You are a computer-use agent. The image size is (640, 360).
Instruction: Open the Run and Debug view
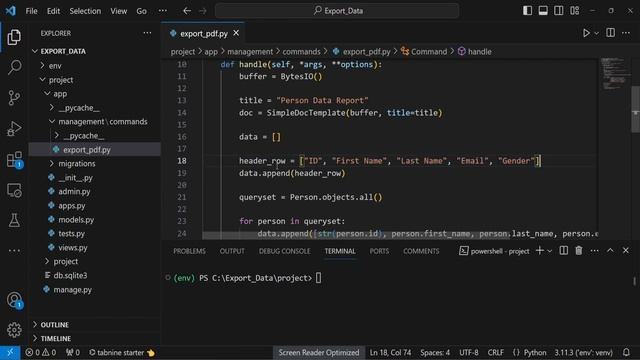click(x=14, y=129)
